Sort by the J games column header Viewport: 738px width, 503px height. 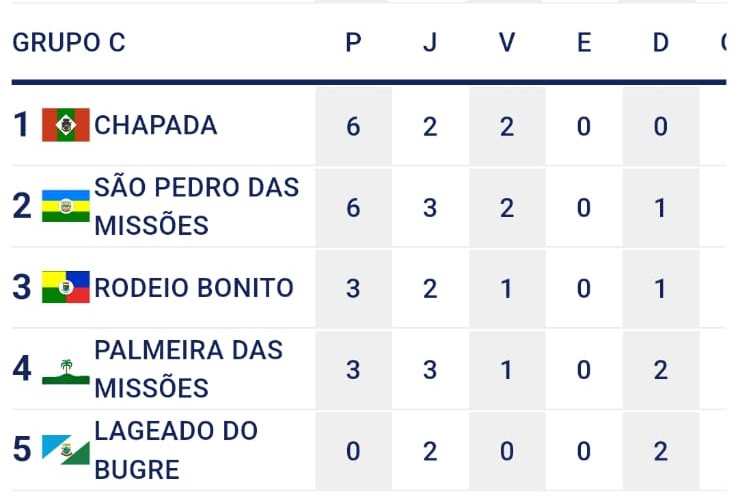[430, 43]
